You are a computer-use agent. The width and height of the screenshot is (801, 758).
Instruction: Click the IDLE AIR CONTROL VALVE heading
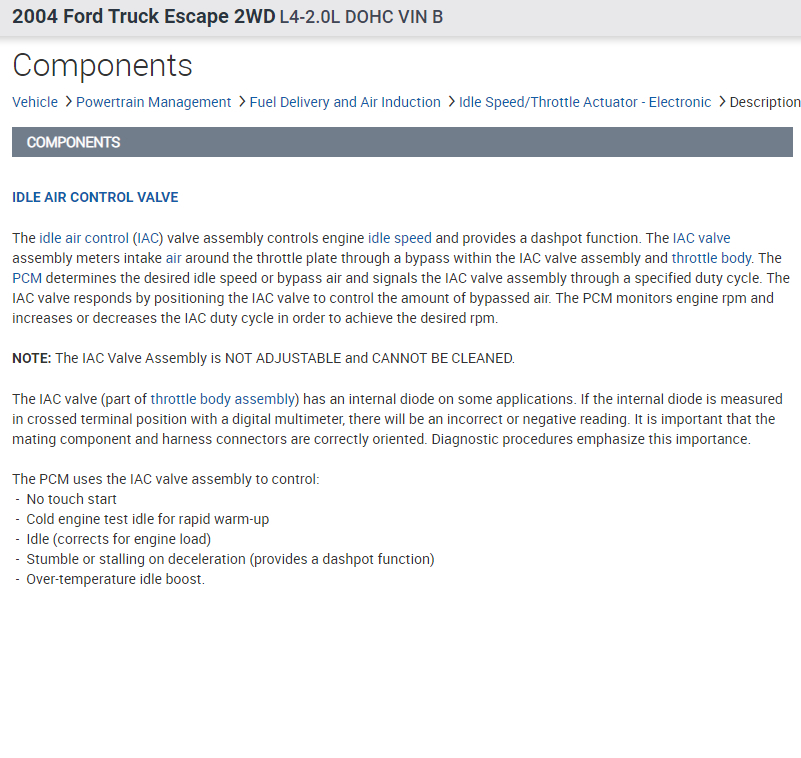95,197
